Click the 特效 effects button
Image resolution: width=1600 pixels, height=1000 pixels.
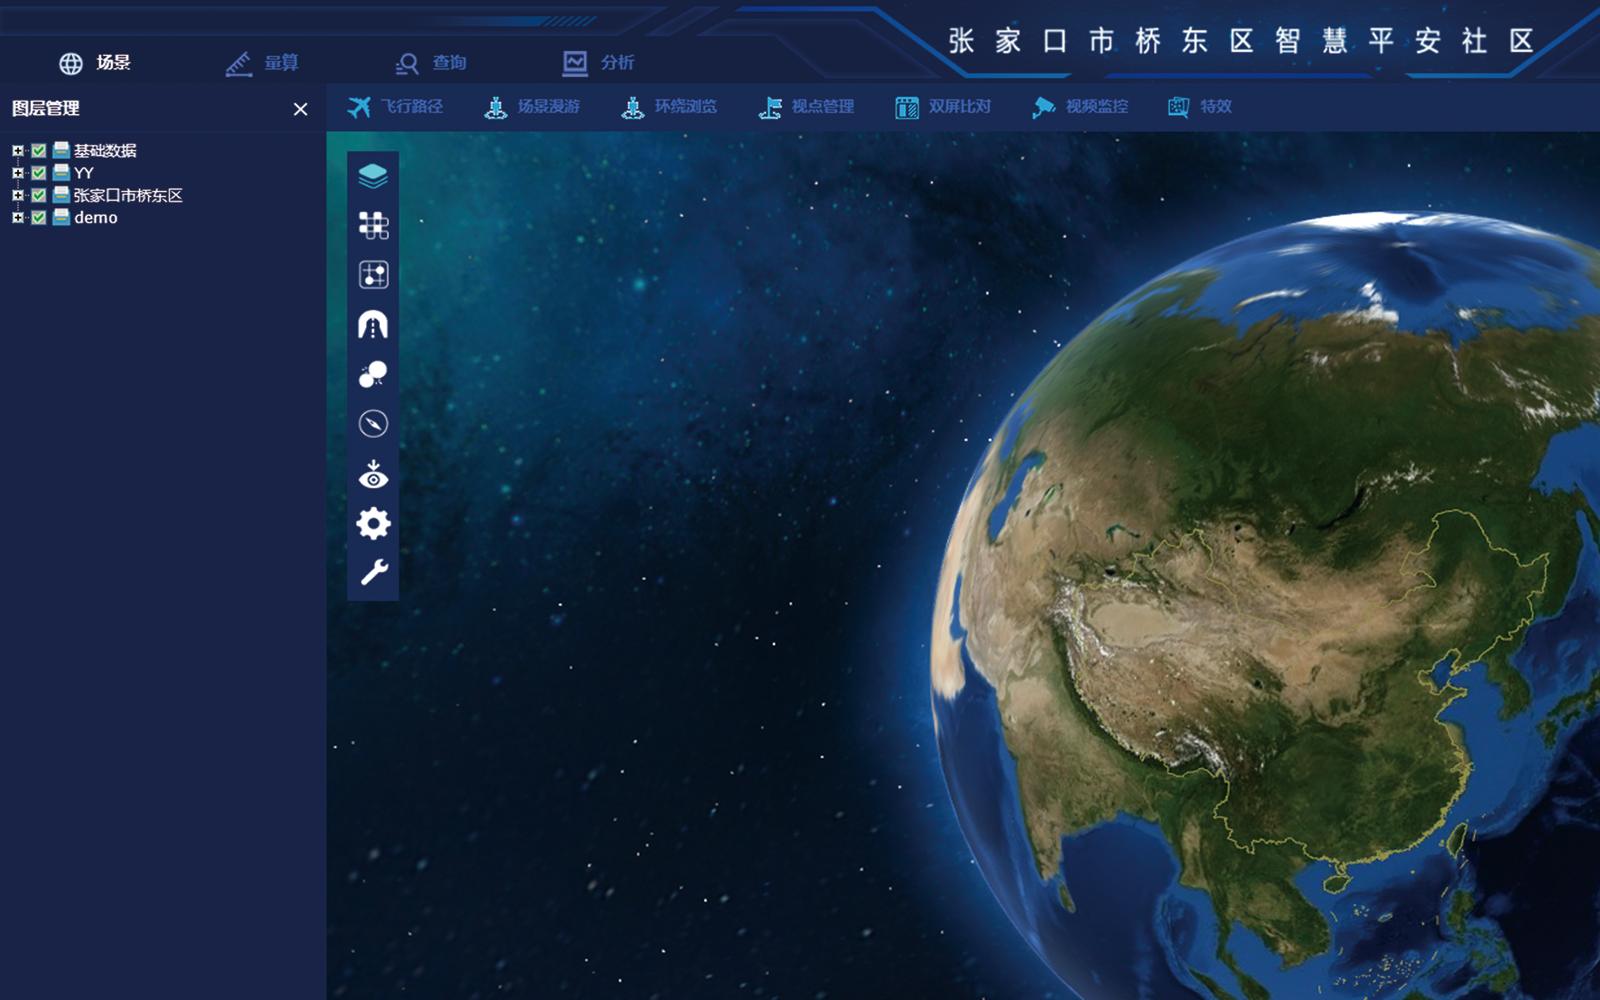tap(1200, 107)
